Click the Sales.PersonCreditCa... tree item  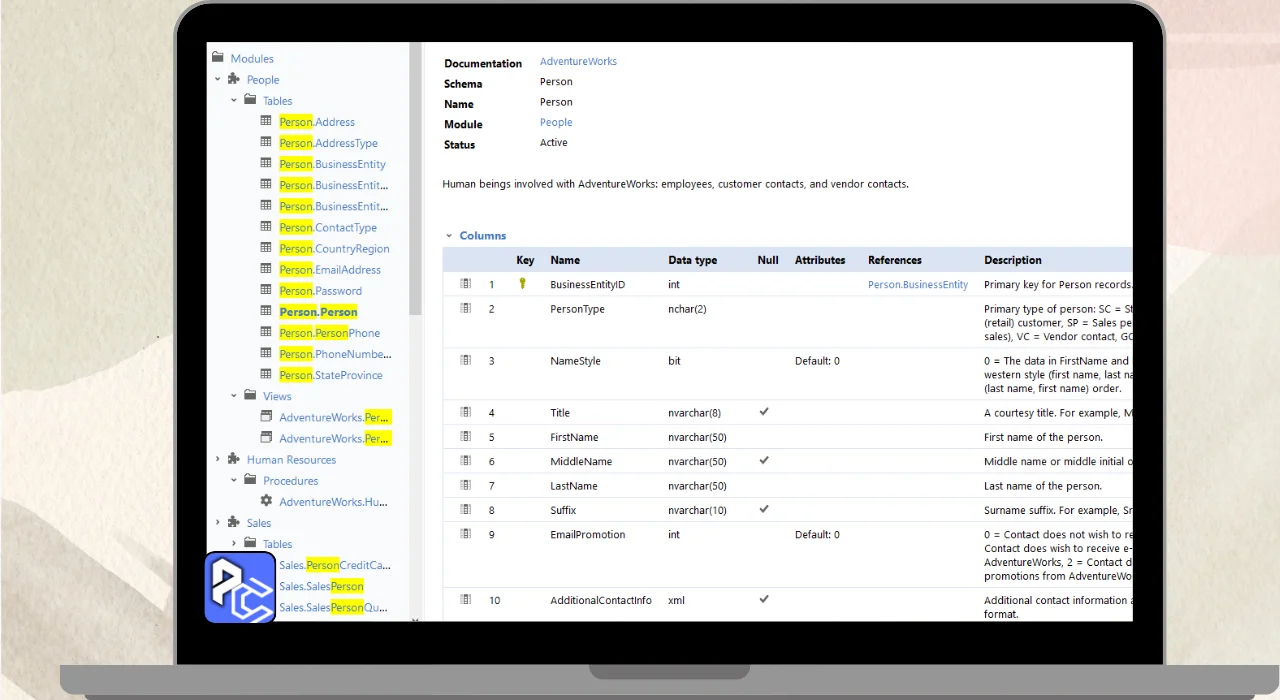tap(335, 565)
